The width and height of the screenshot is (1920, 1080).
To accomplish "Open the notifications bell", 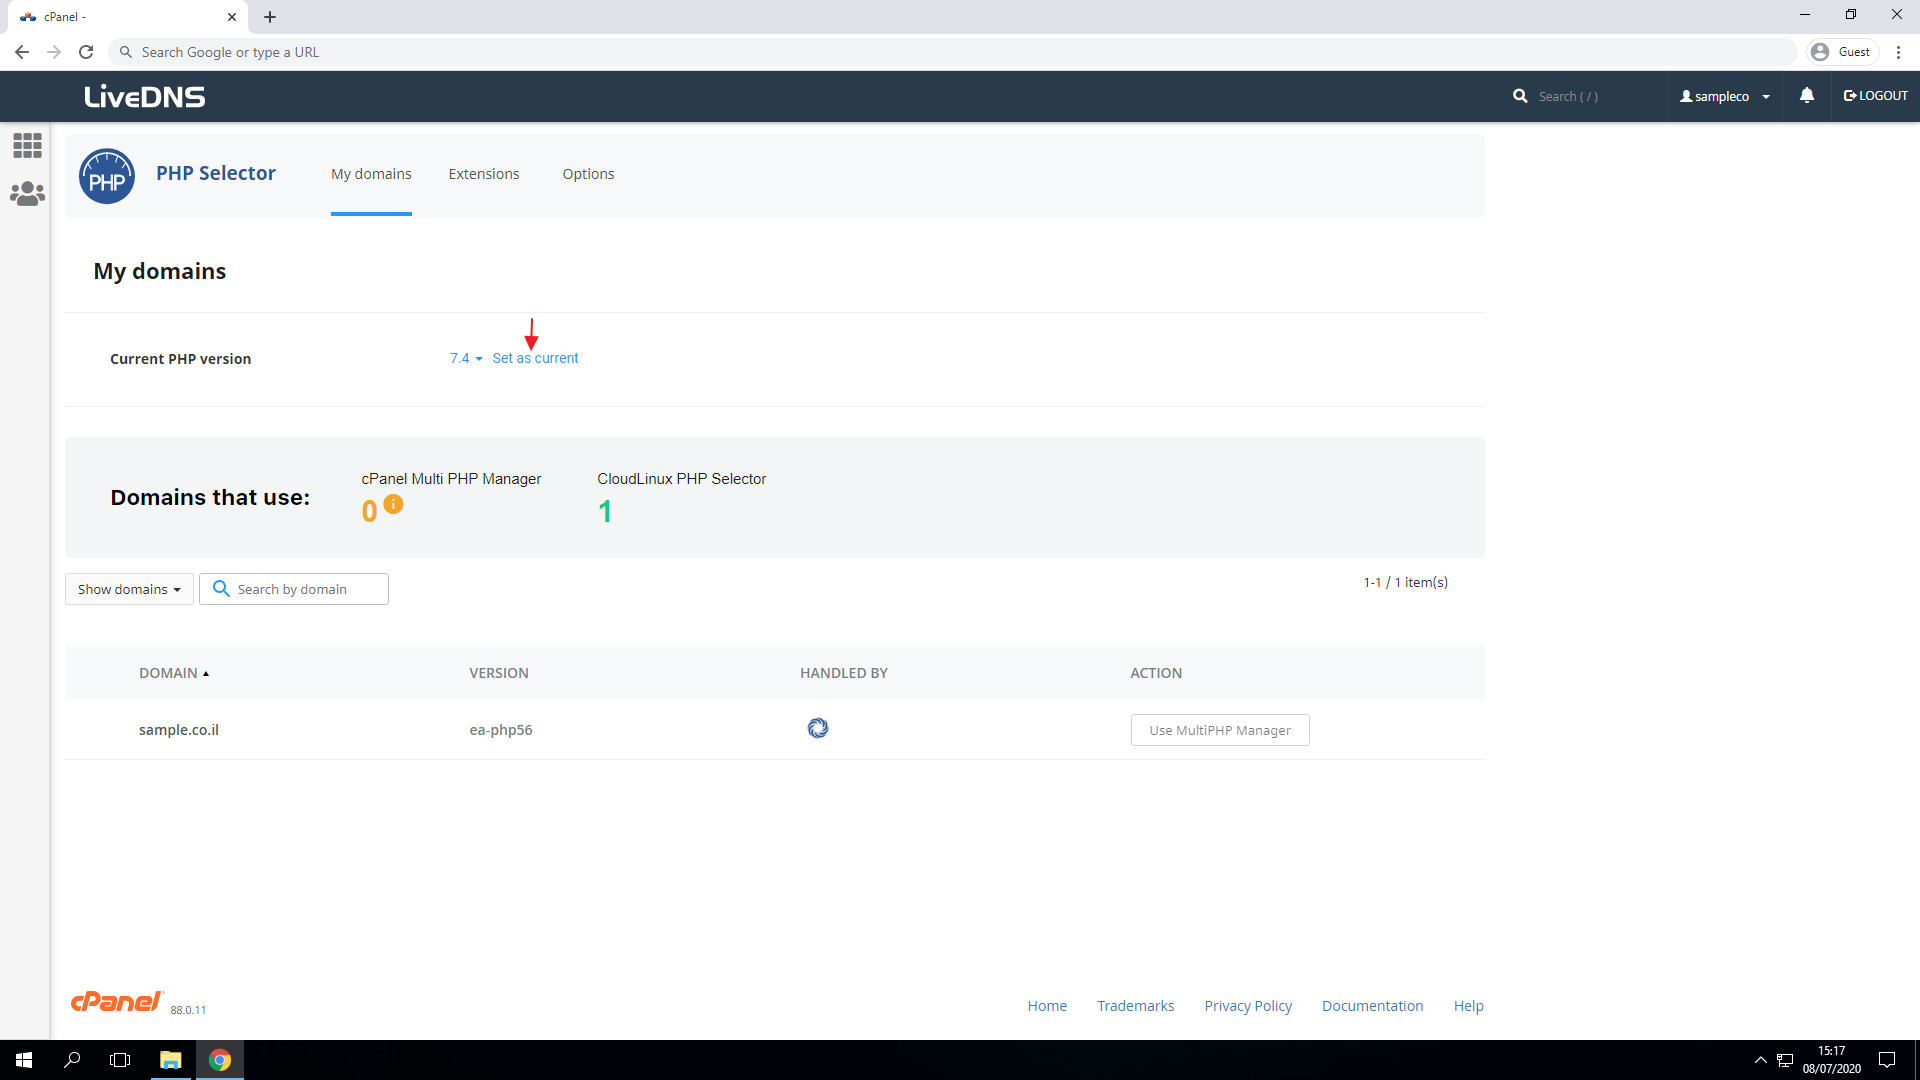I will click(x=1807, y=95).
